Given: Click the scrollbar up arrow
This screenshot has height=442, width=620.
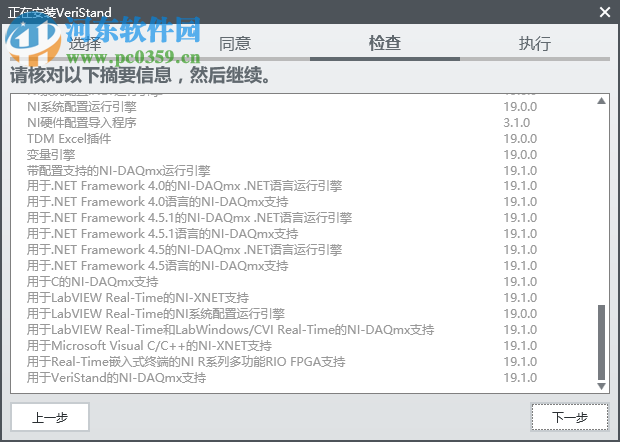Looking at the screenshot, I should 601,101.
